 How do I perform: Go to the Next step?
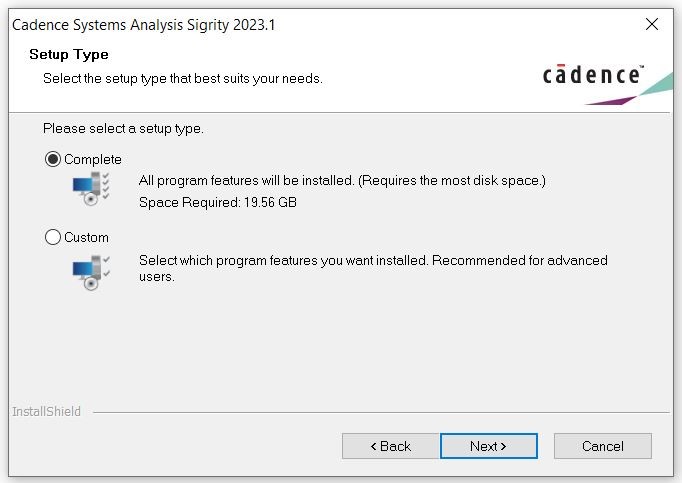(x=489, y=446)
